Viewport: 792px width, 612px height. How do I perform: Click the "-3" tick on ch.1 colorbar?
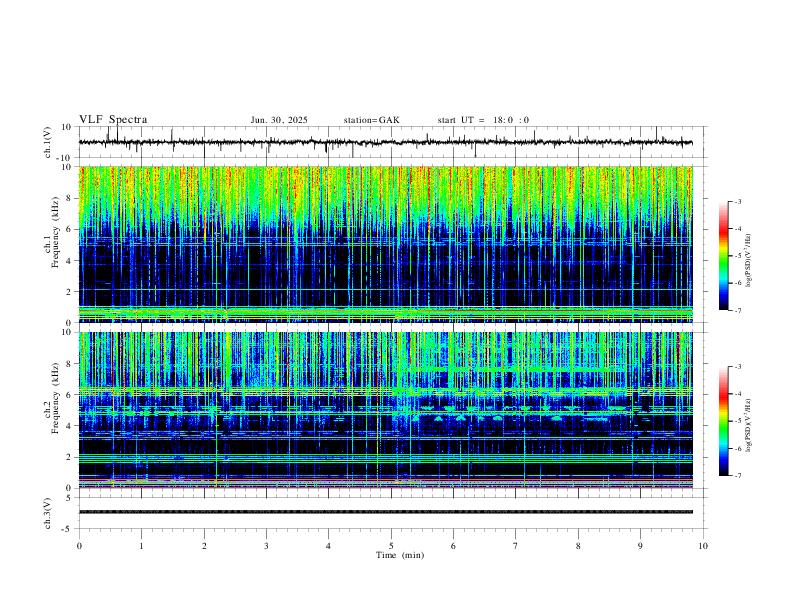737,202
